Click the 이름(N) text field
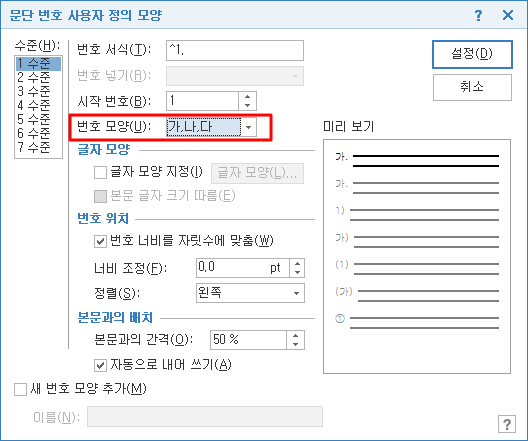This screenshot has height=441, width=528. click(x=205, y=417)
